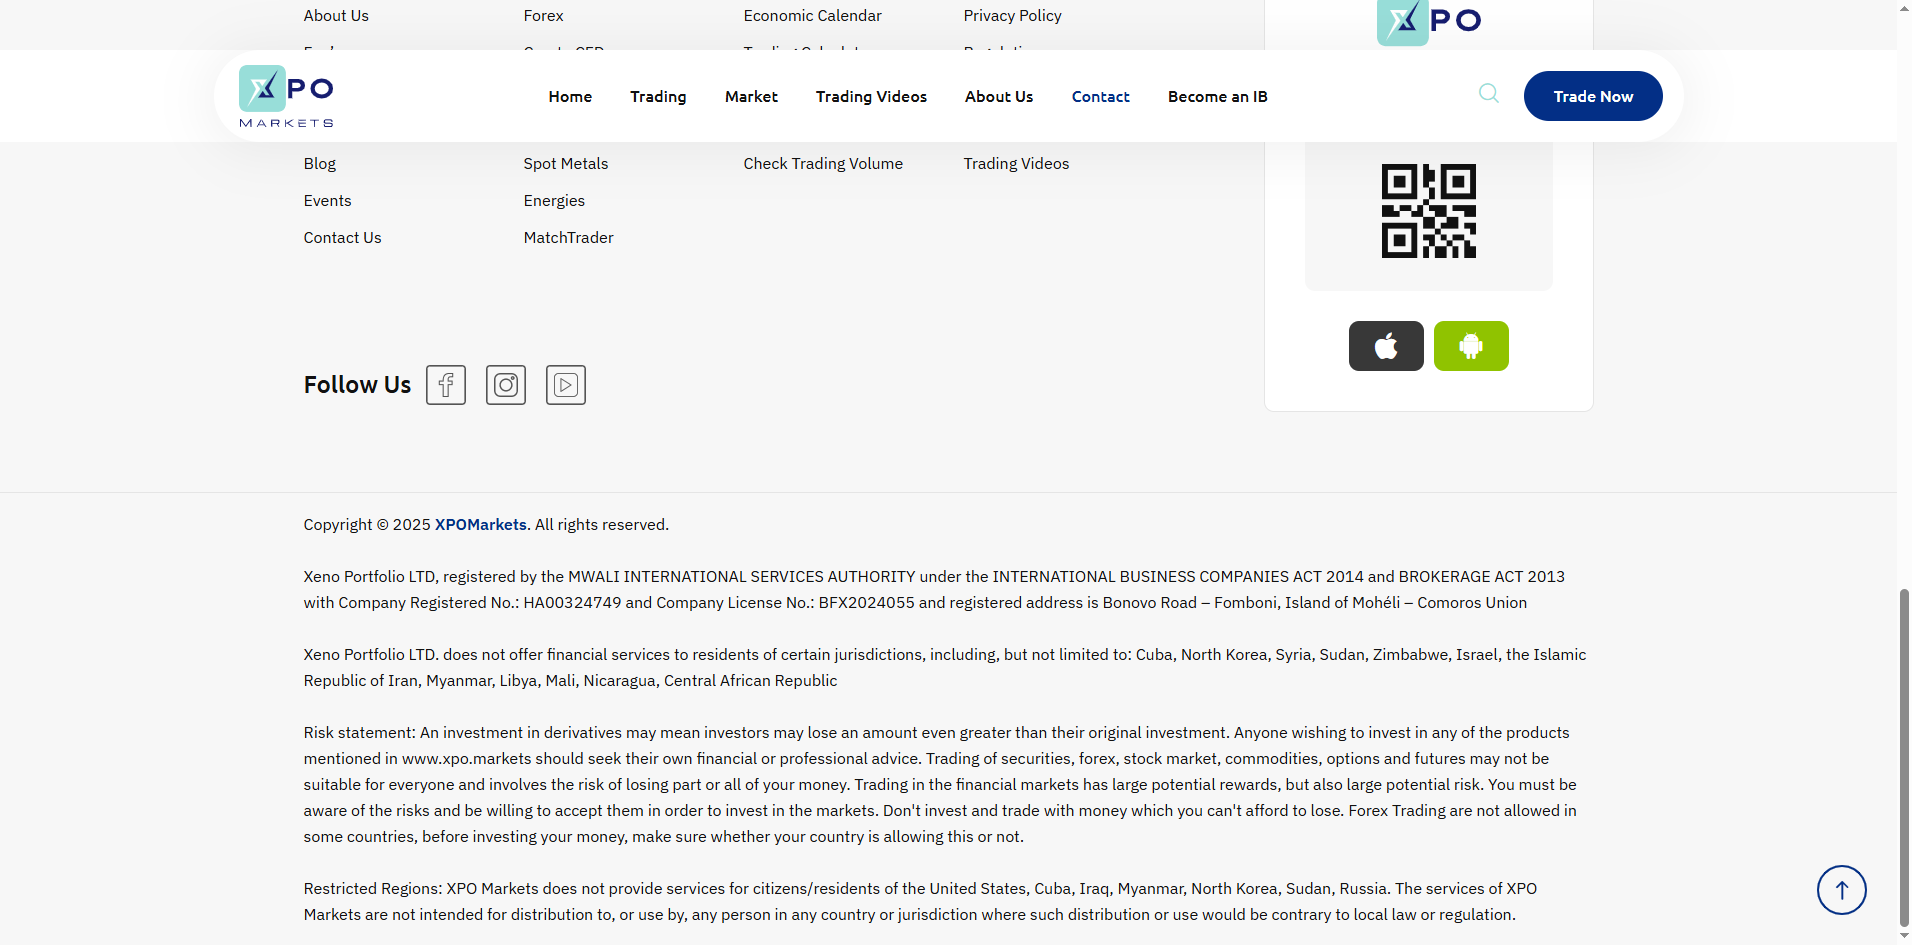Click the scroll-to-top arrow button
The height and width of the screenshot is (945, 1912).
[1841, 890]
